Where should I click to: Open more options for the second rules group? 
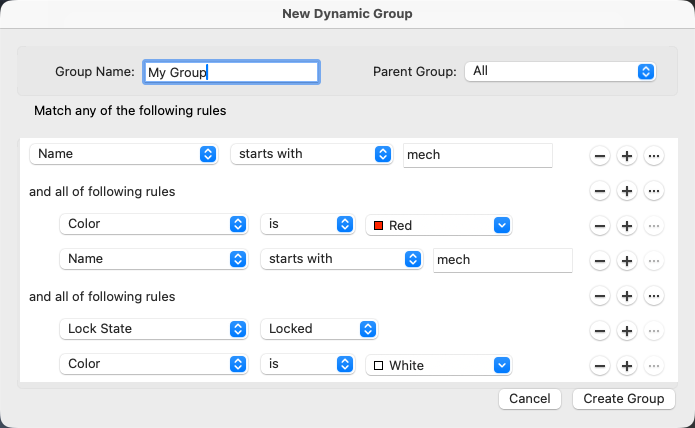click(x=654, y=296)
